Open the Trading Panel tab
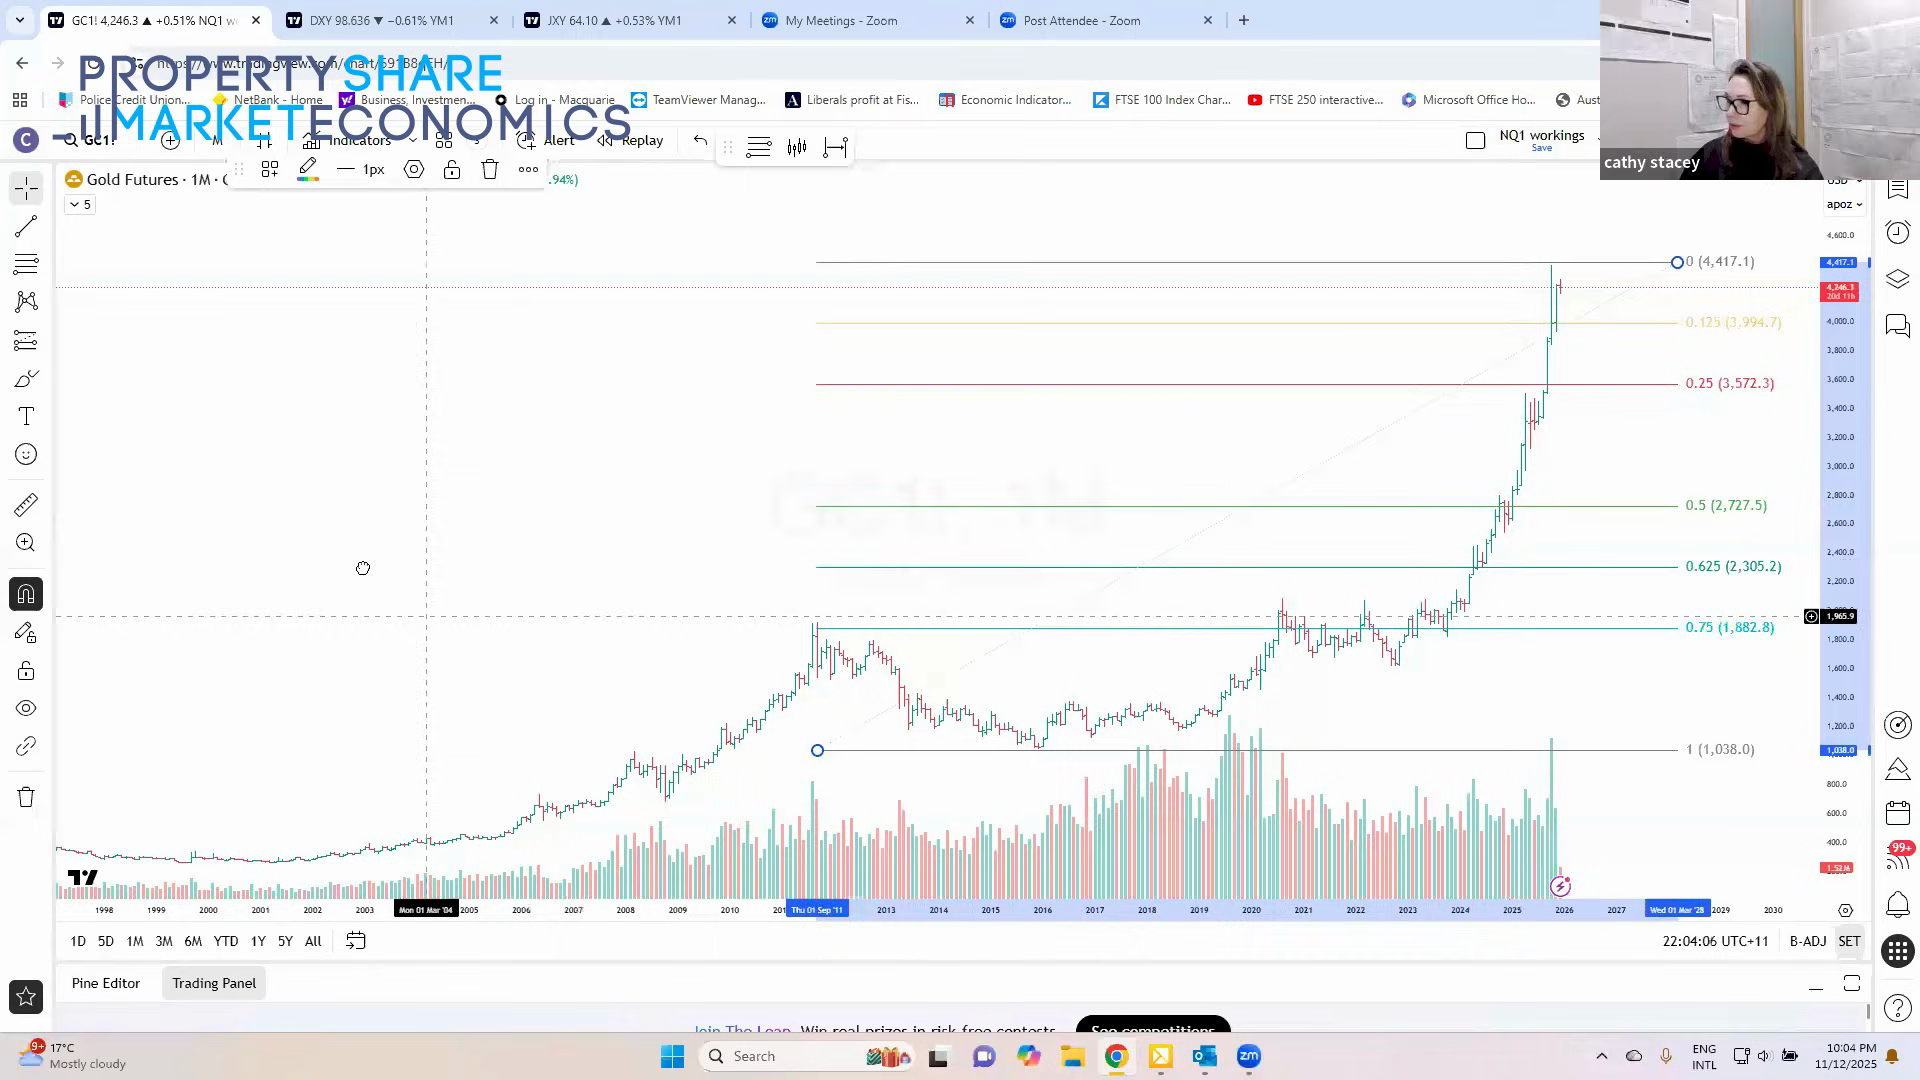This screenshot has width=1920, height=1080. [213, 983]
